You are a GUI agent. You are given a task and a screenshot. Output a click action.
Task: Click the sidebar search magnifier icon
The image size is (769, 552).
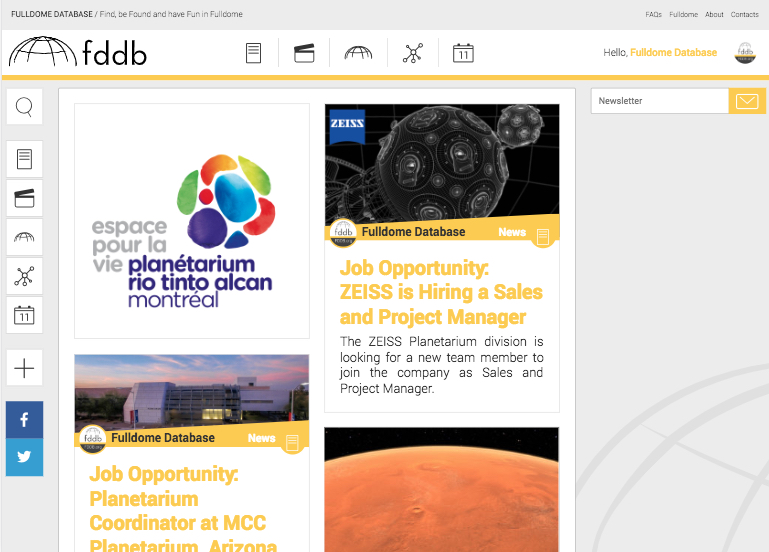pyautogui.click(x=25, y=107)
